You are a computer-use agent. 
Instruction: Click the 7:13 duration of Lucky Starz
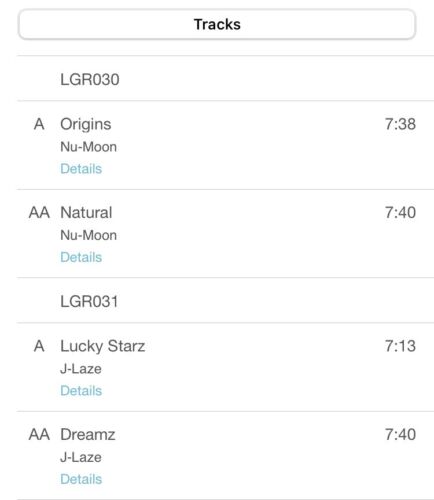400,346
